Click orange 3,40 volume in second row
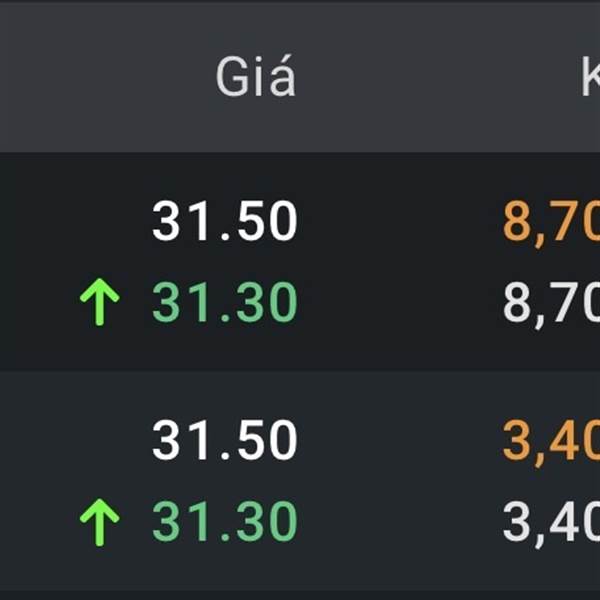Viewport: 600px width, 600px height. 550,441
